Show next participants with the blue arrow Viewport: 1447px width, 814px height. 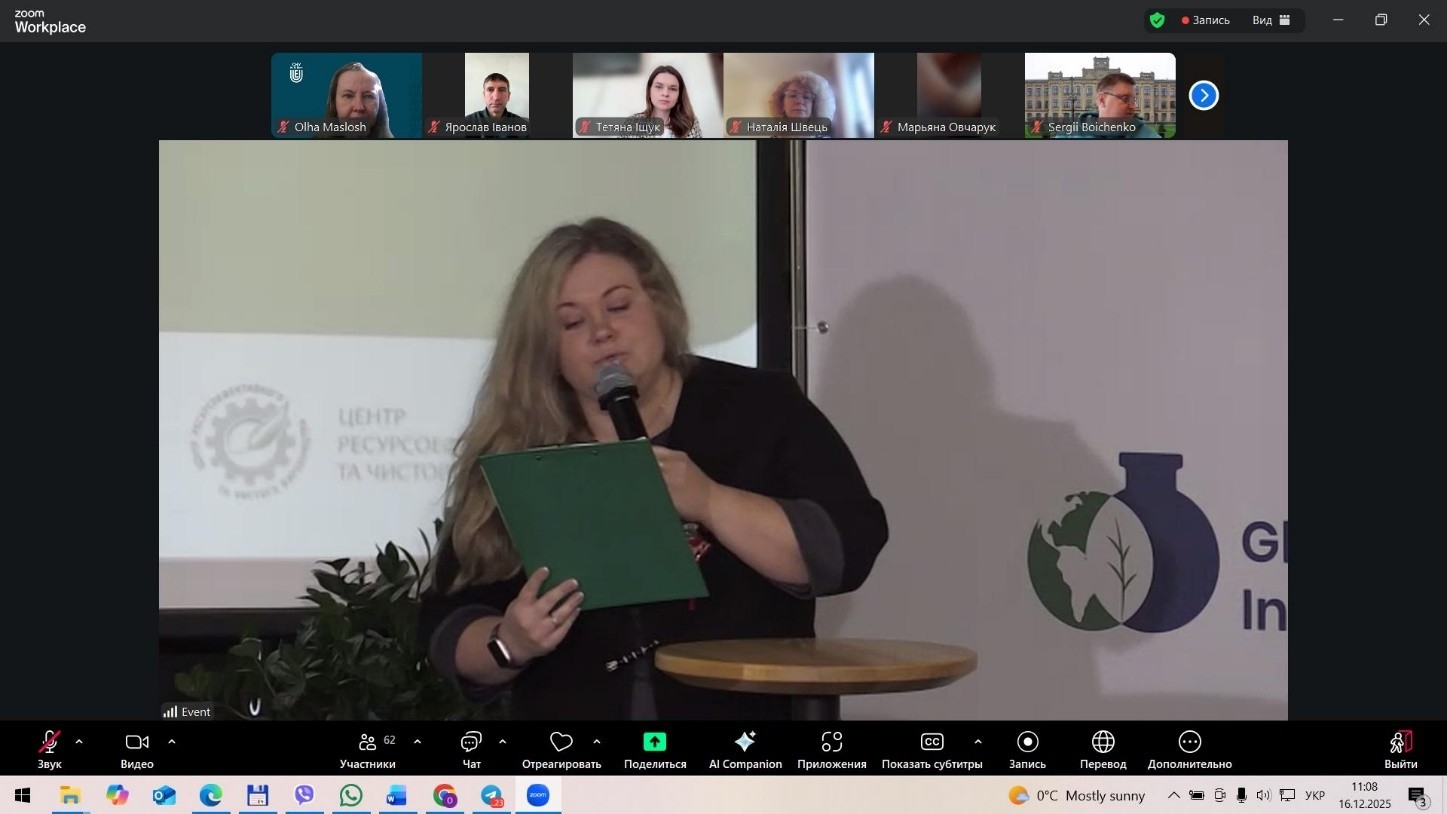click(1203, 96)
